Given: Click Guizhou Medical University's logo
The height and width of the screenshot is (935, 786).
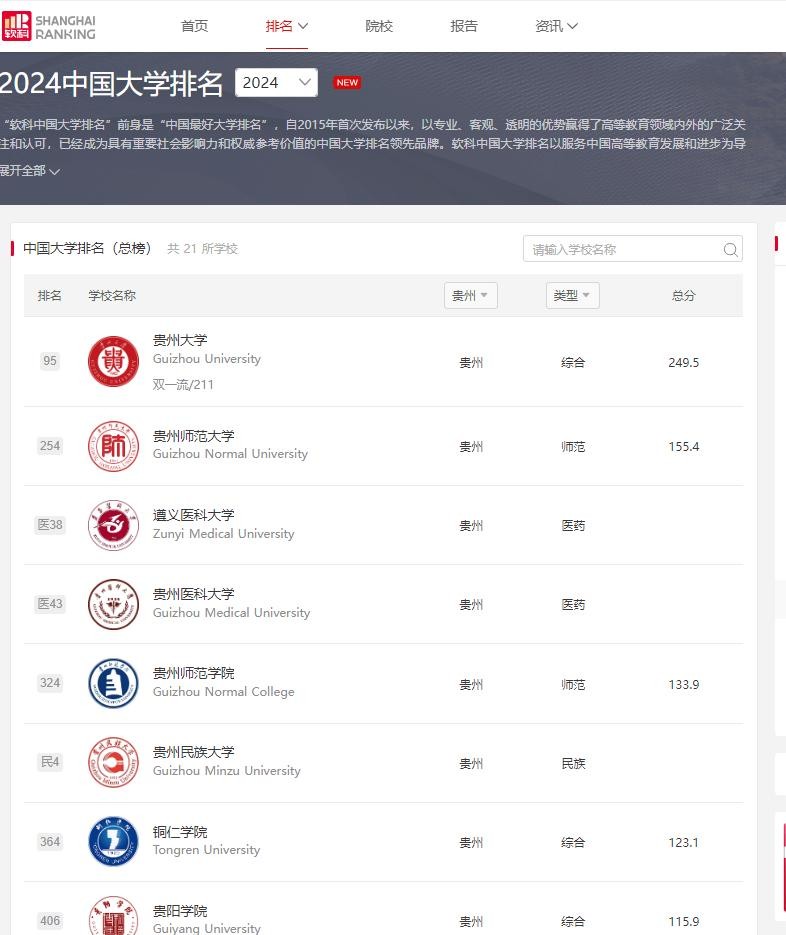Looking at the screenshot, I should pos(113,604).
